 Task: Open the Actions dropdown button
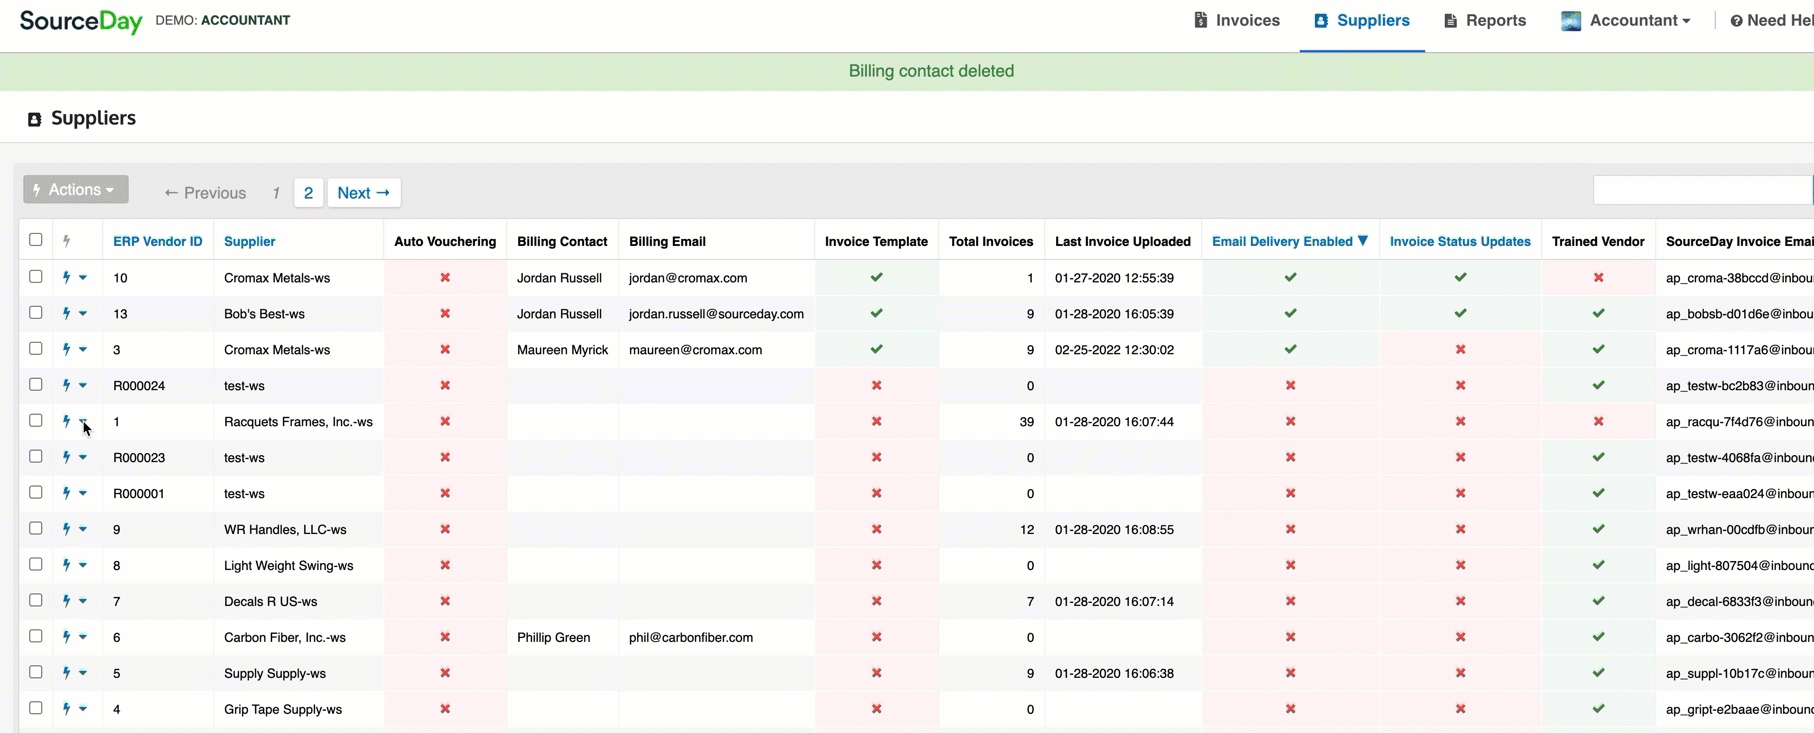point(76,190)
